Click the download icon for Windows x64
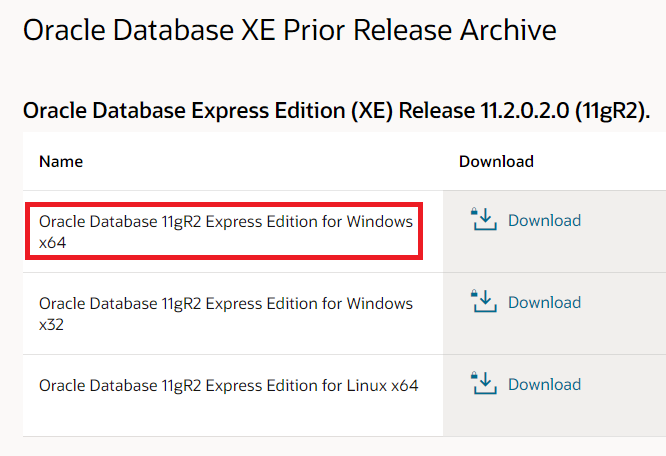 483,219
